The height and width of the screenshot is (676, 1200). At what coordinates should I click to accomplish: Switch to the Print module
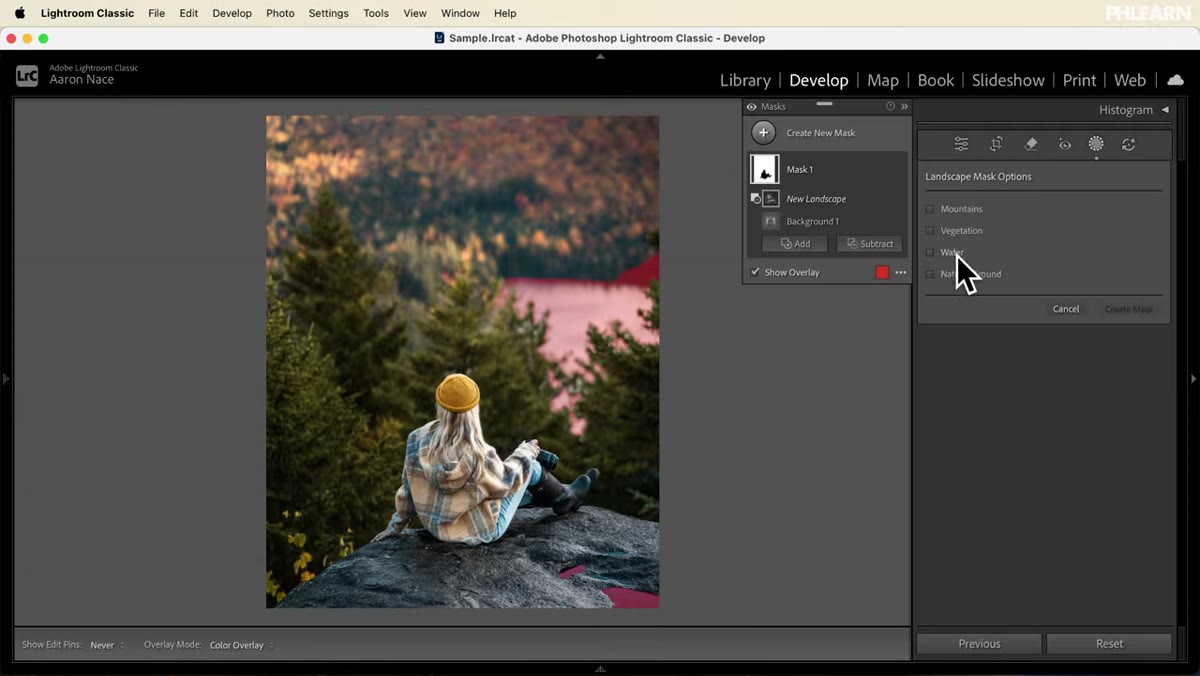click(x=1079, y=80)
